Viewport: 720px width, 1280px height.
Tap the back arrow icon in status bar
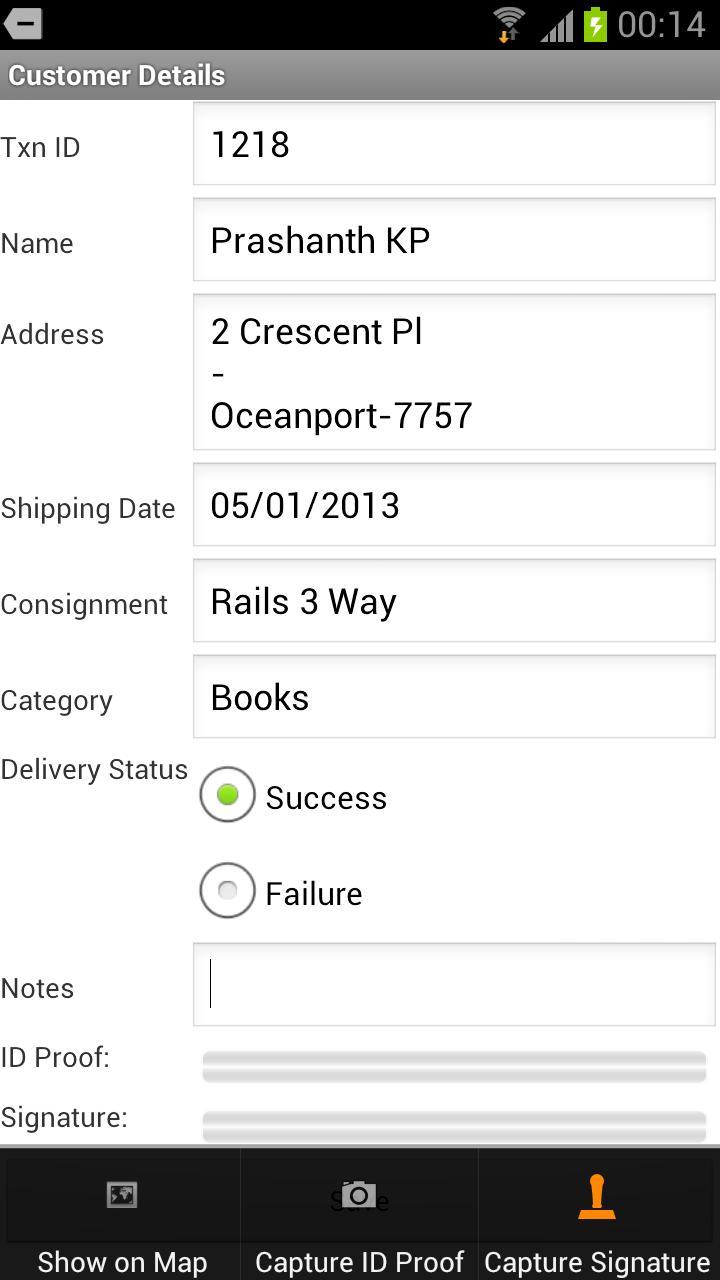(x=23, y=24)
